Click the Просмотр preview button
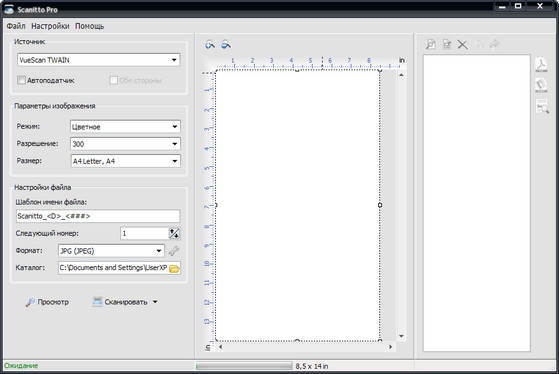 47,302
